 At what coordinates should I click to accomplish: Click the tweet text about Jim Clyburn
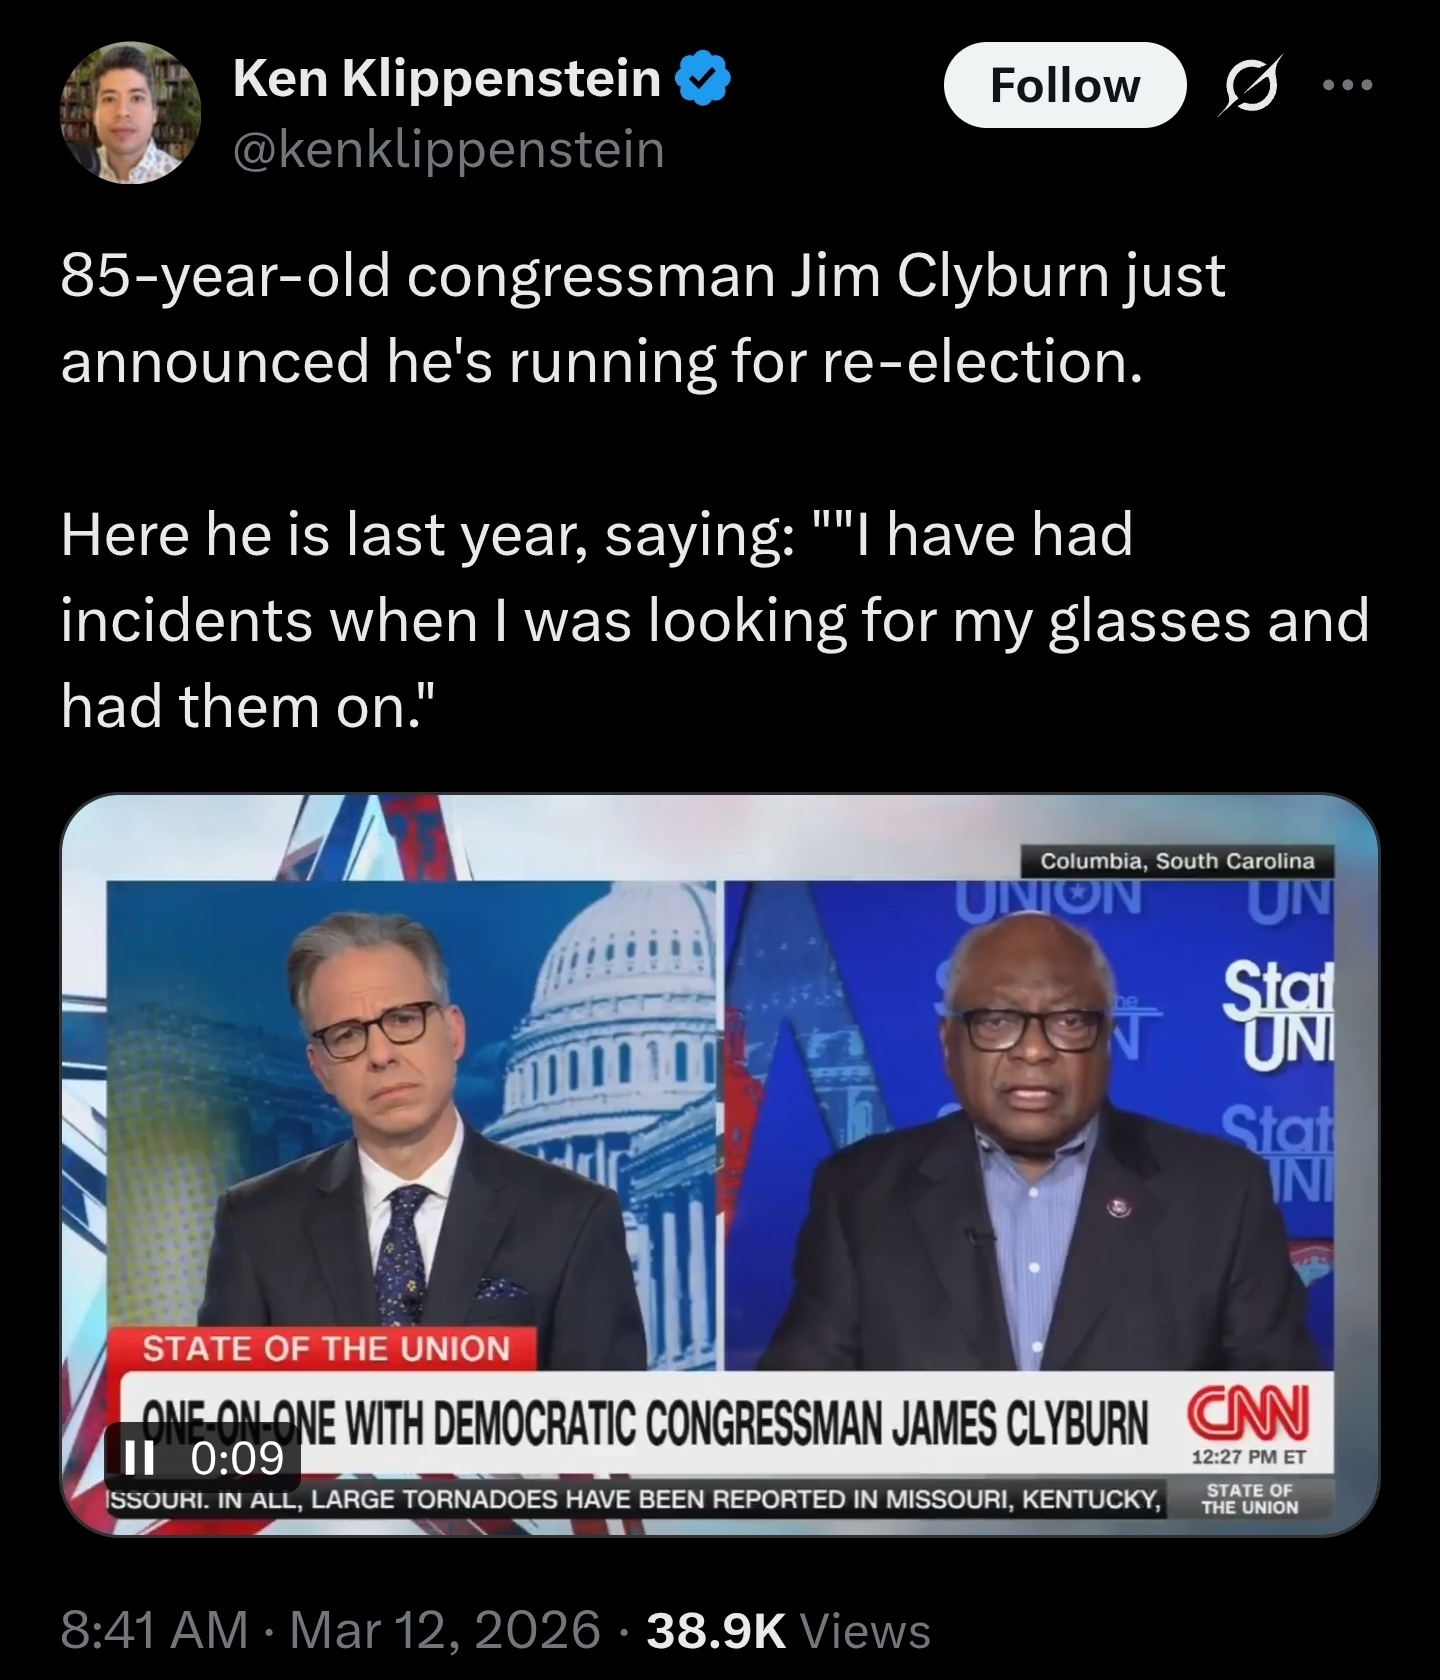coord(643,318)
